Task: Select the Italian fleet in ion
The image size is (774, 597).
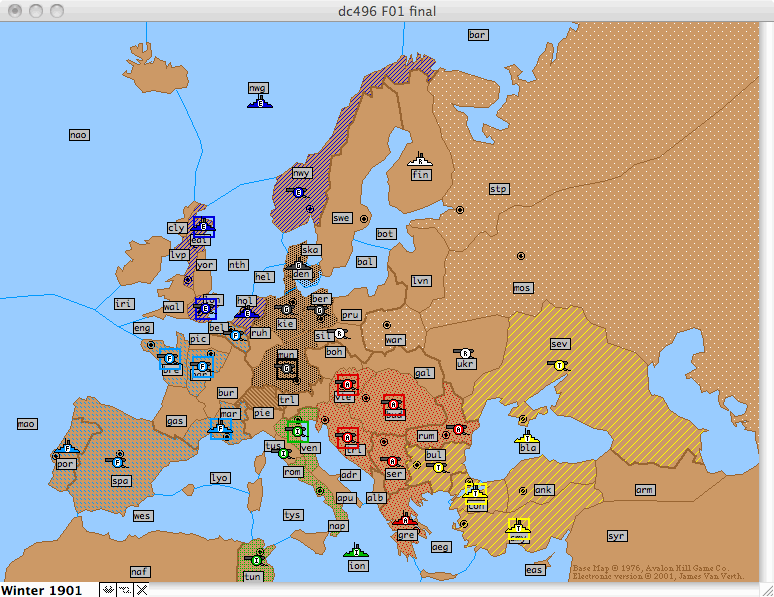Action: pos(355,550)
